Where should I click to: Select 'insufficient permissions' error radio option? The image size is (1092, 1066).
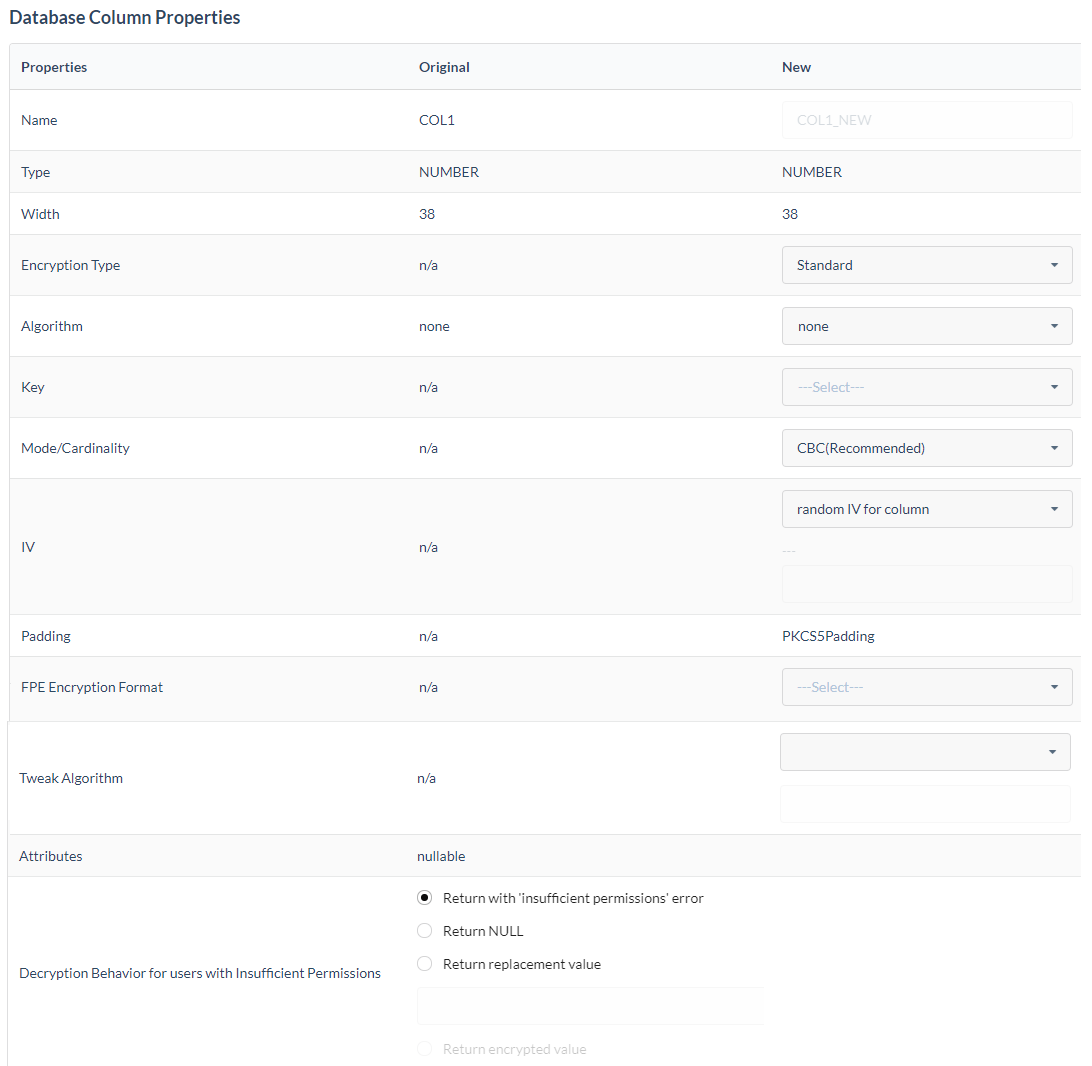[x=425, y=898]
